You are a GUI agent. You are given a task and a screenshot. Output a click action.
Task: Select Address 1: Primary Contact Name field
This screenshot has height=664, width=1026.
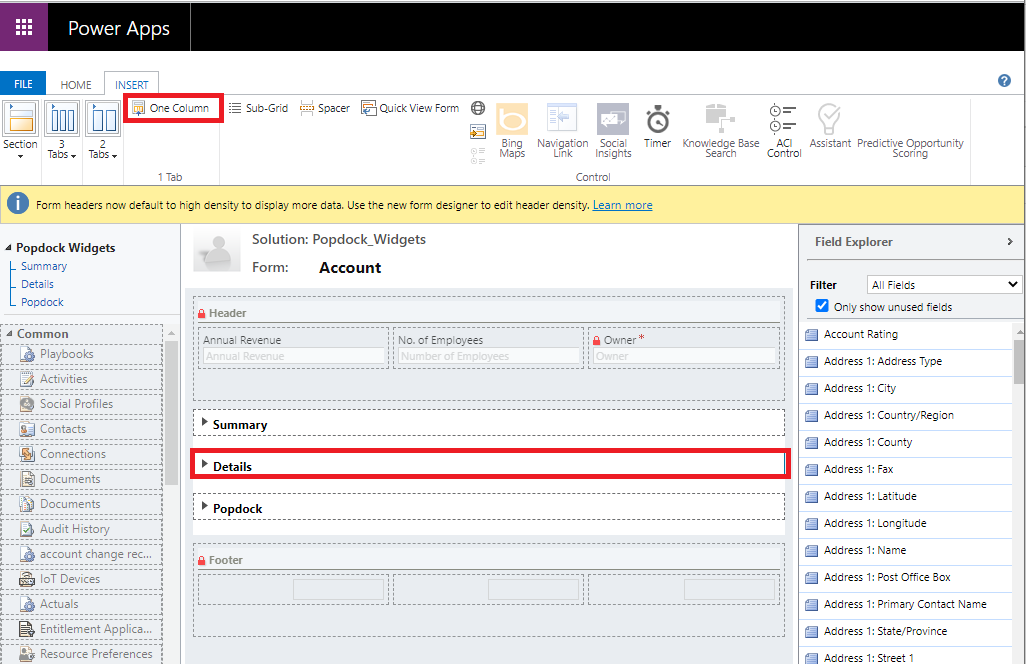pos(908,604)
